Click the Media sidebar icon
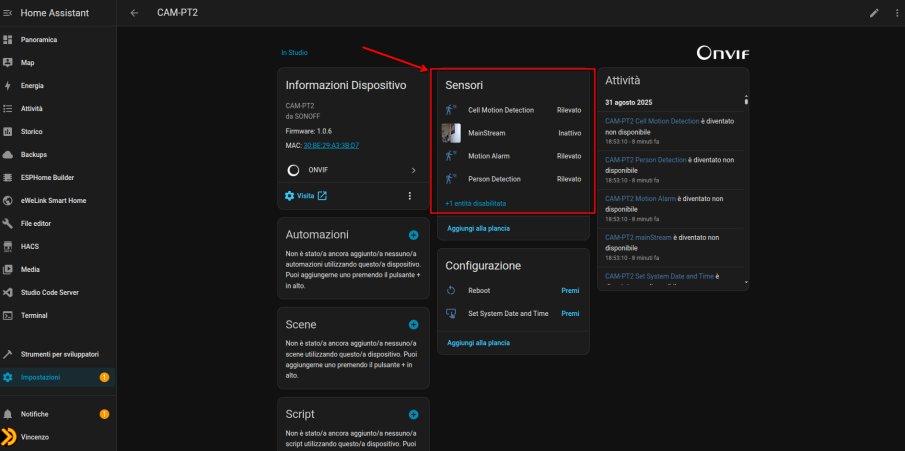This screenshot has width=905, height=451. coord(8,269)
